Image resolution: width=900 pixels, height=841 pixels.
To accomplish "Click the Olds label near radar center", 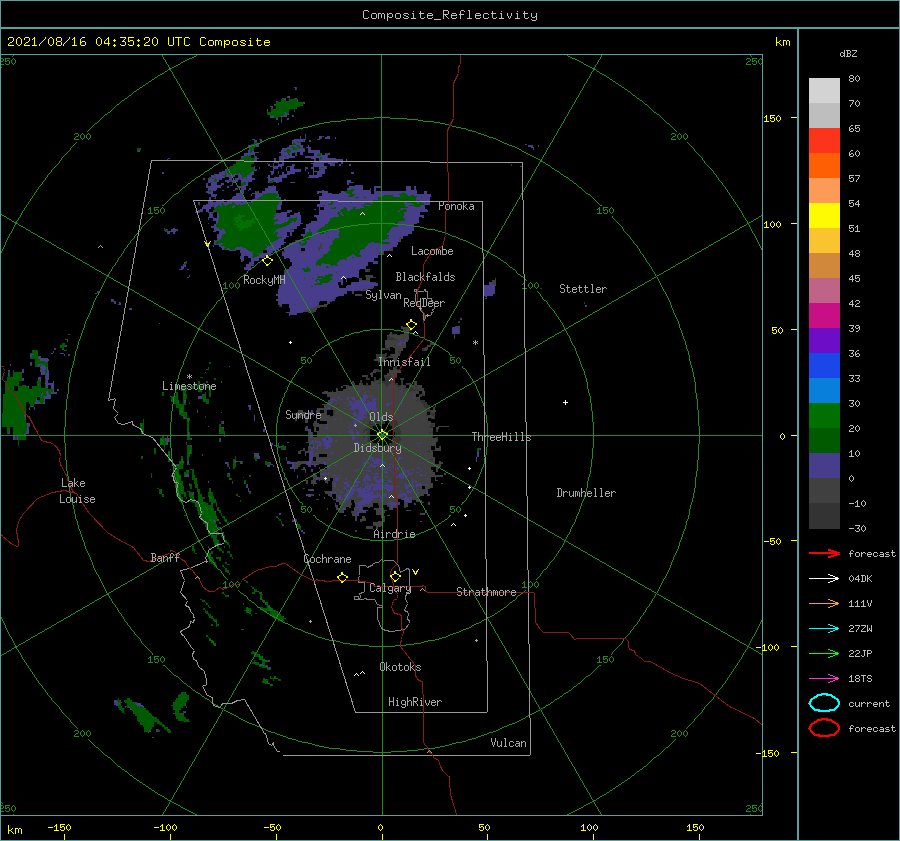I will pyautogui.click(x=381, y=417).
